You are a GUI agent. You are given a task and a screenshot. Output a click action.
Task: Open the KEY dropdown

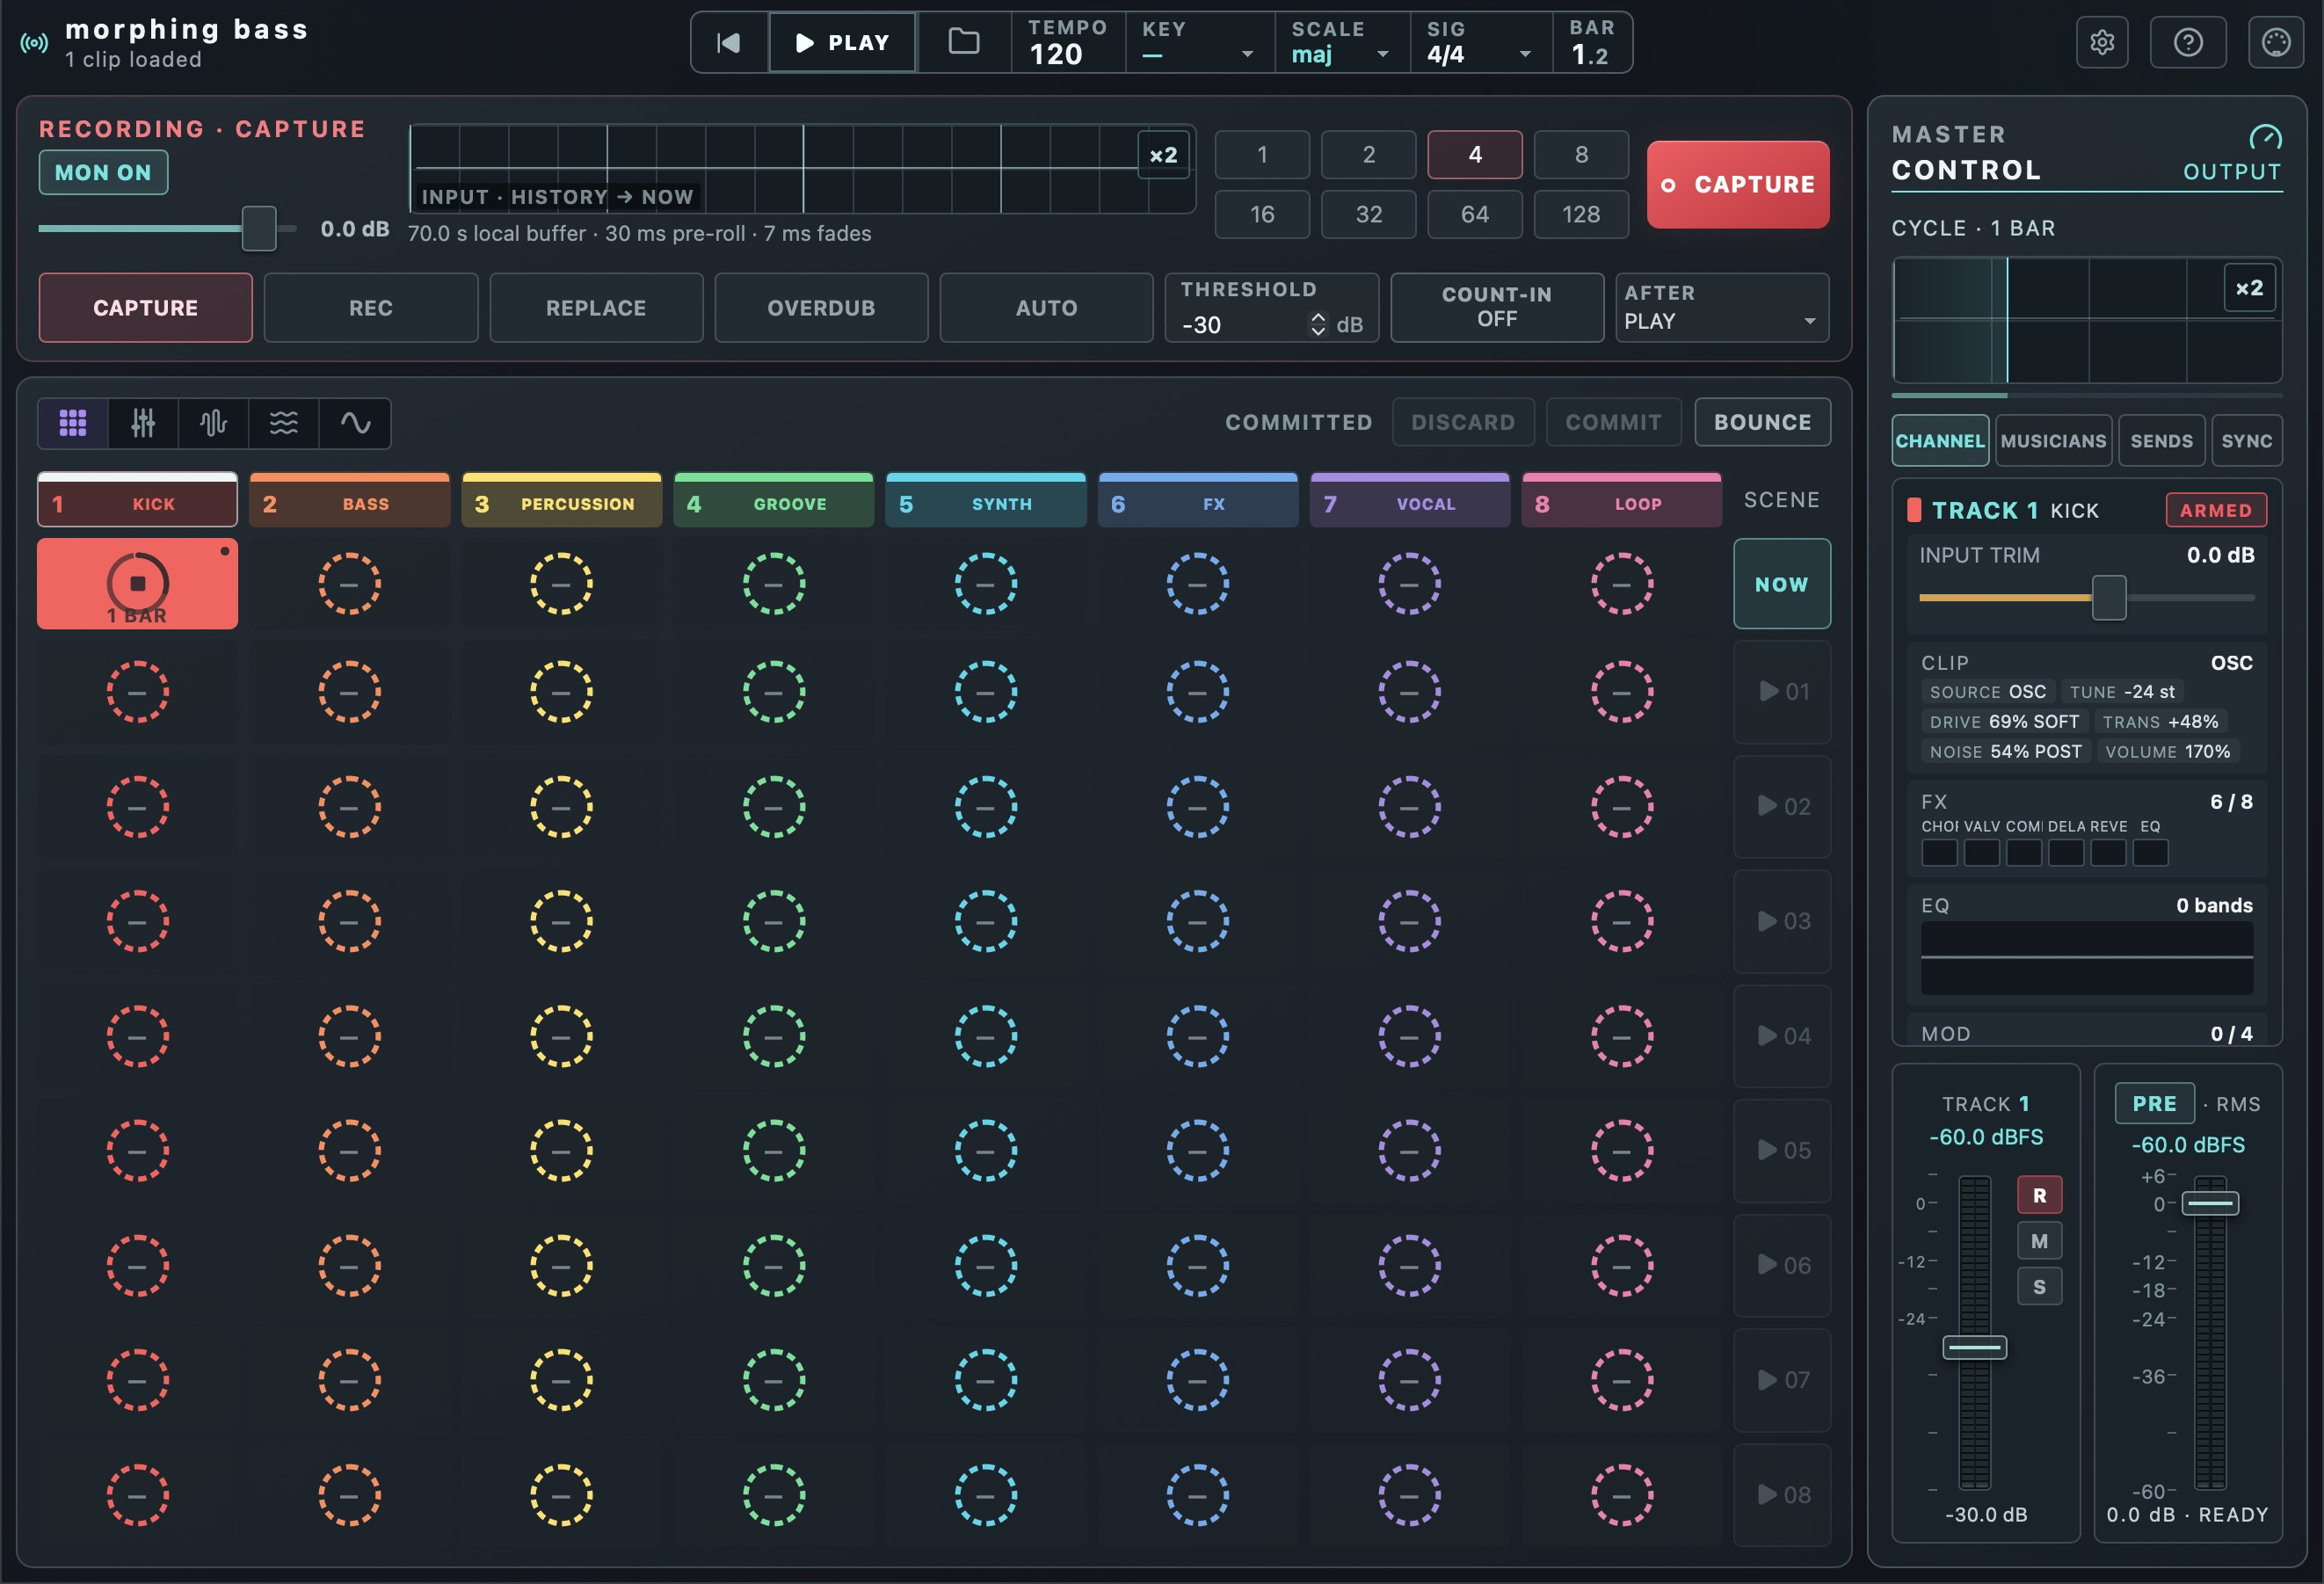point(1199,43)
